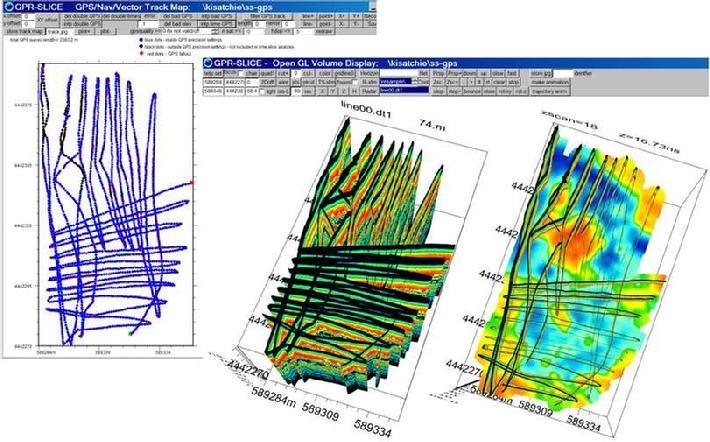Click the identifier input field
The width and height of the screenshot is (710, 442).
coord(563,73)
